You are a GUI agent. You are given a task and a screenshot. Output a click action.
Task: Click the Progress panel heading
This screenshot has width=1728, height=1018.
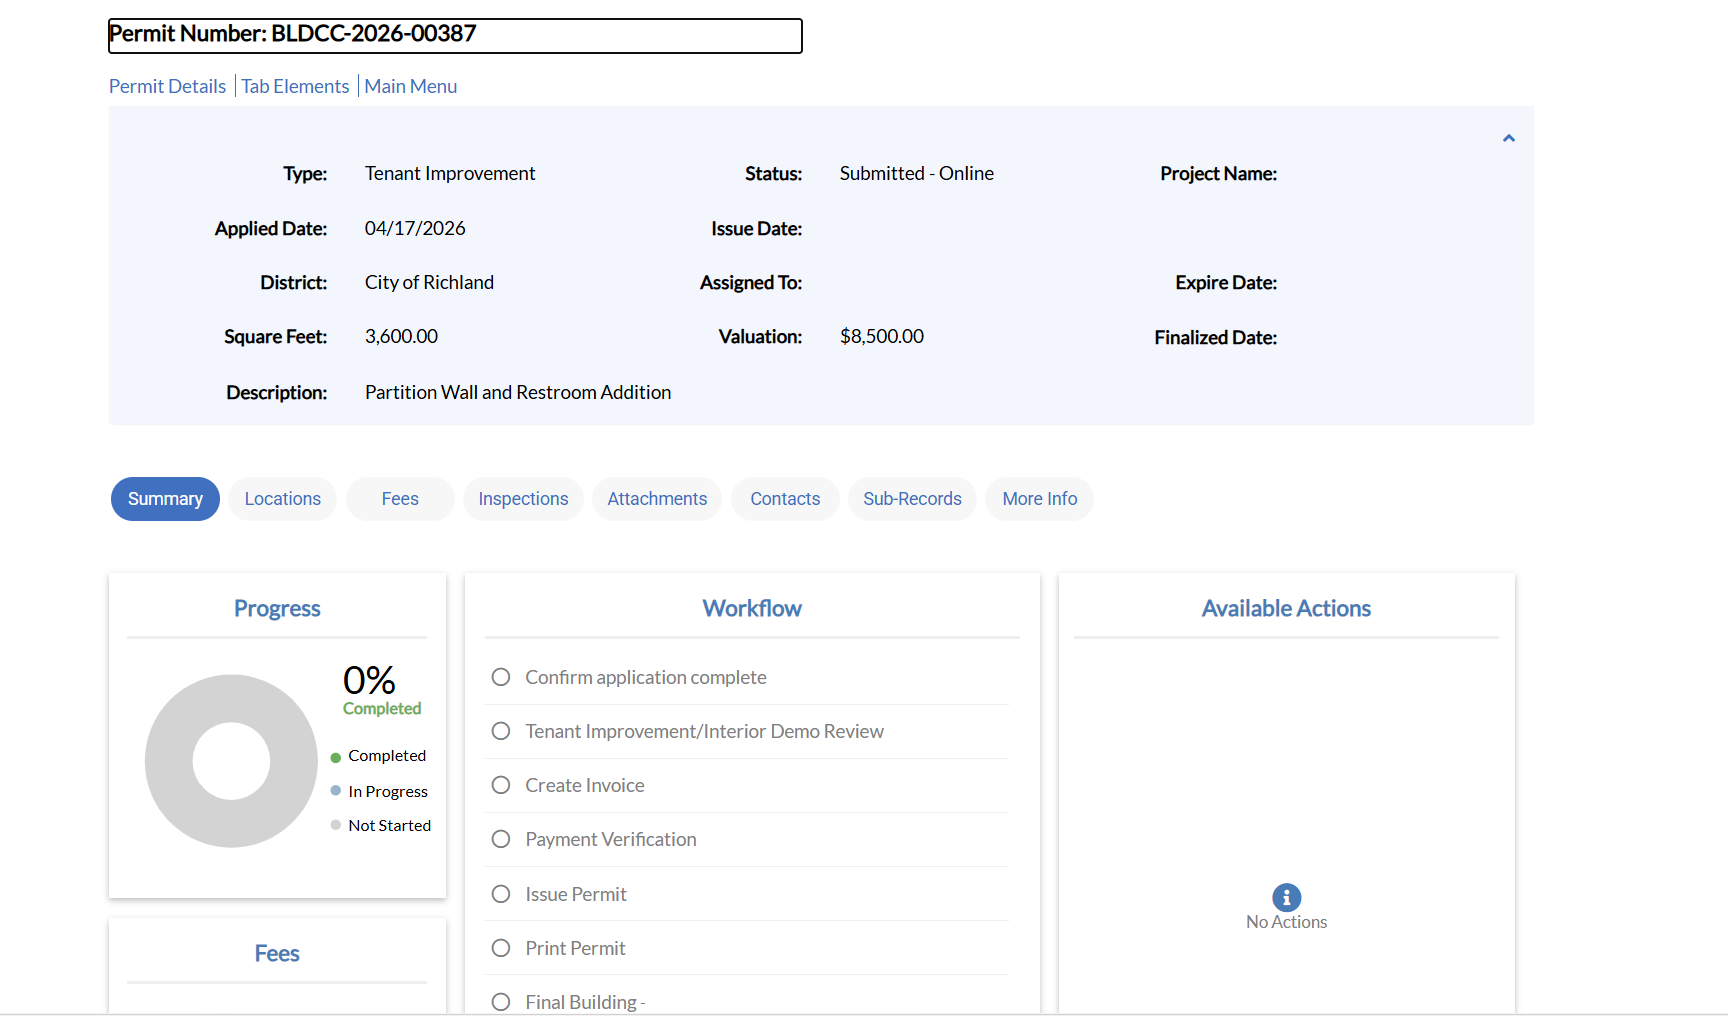tap(277, 608)
